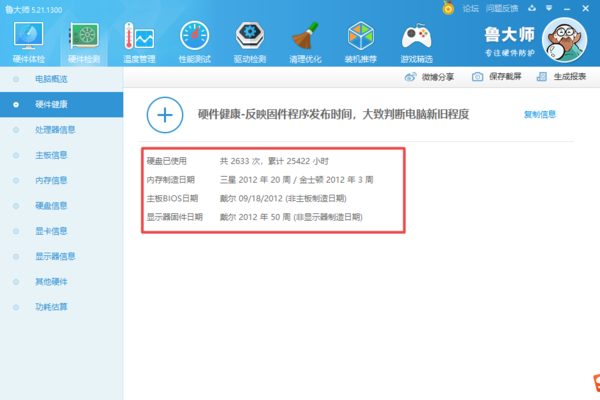This screenshot has width=600, height=400.
Task: Close the 鲁大师 window
Action: click(x=585, y=8)
